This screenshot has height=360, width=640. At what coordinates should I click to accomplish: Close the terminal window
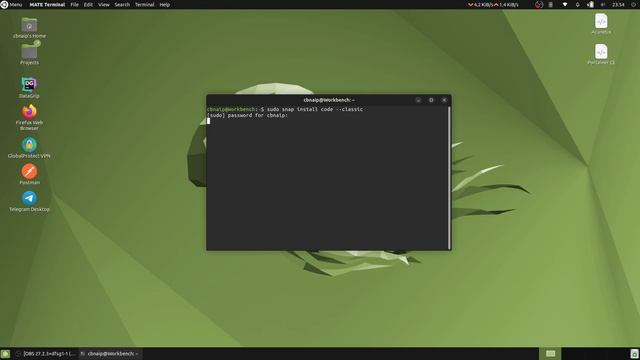tap(444, 100)
